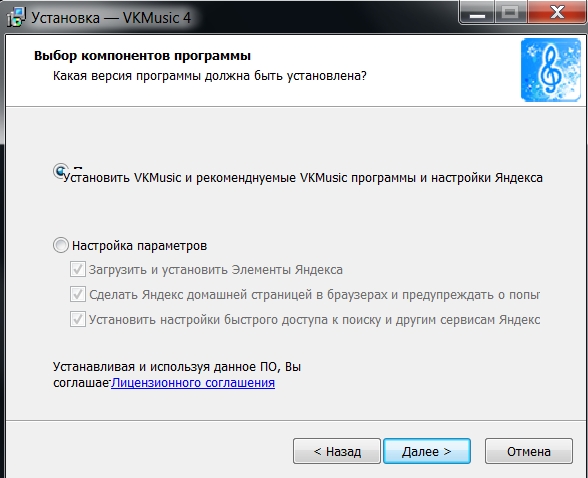Click the Установка — VKMusic 4 title bar text
588x478 pixels.
[111, 18]
